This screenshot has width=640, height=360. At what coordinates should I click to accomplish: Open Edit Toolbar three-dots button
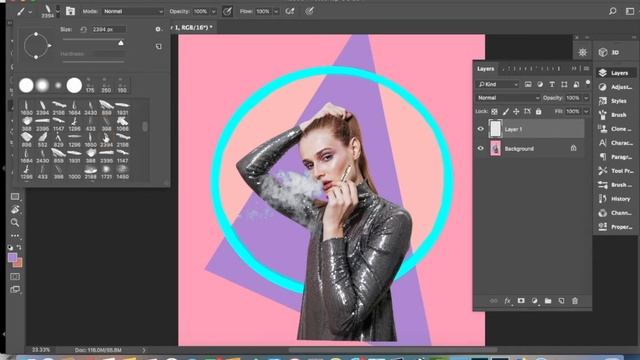15,236
